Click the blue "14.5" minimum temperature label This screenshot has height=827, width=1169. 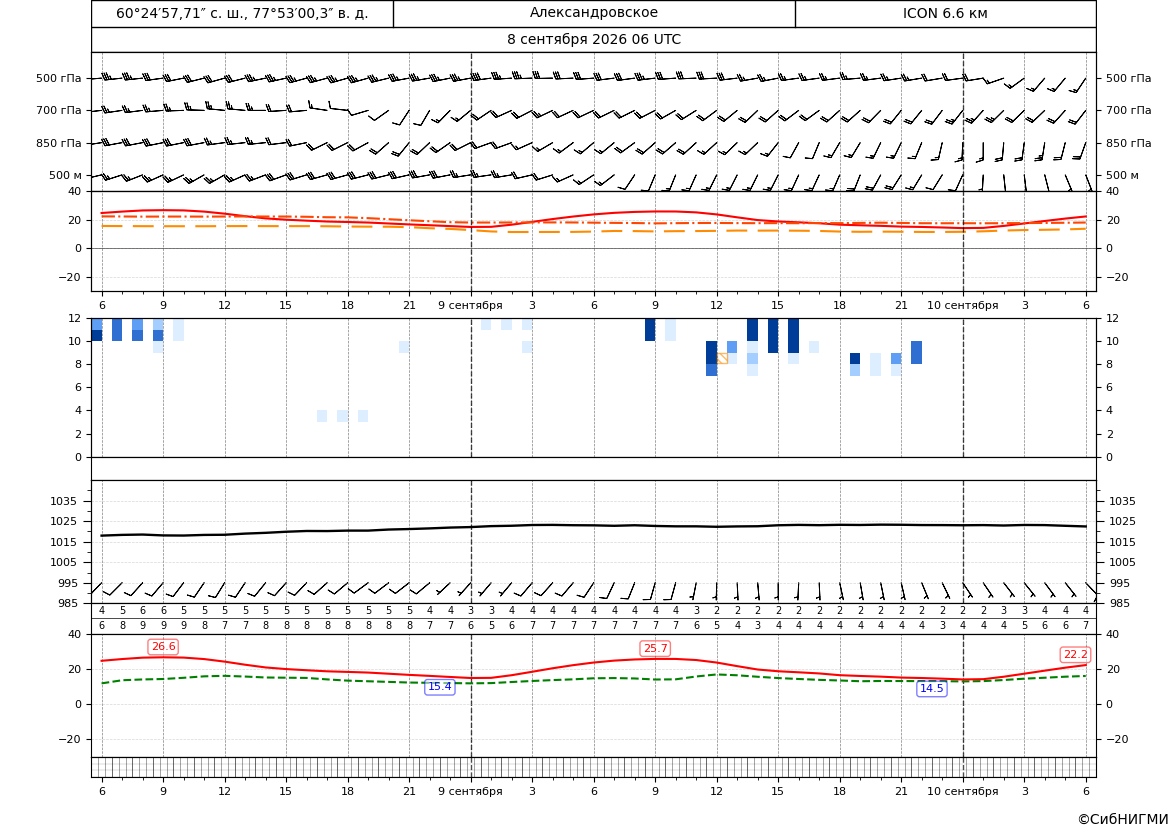point(931,688)
